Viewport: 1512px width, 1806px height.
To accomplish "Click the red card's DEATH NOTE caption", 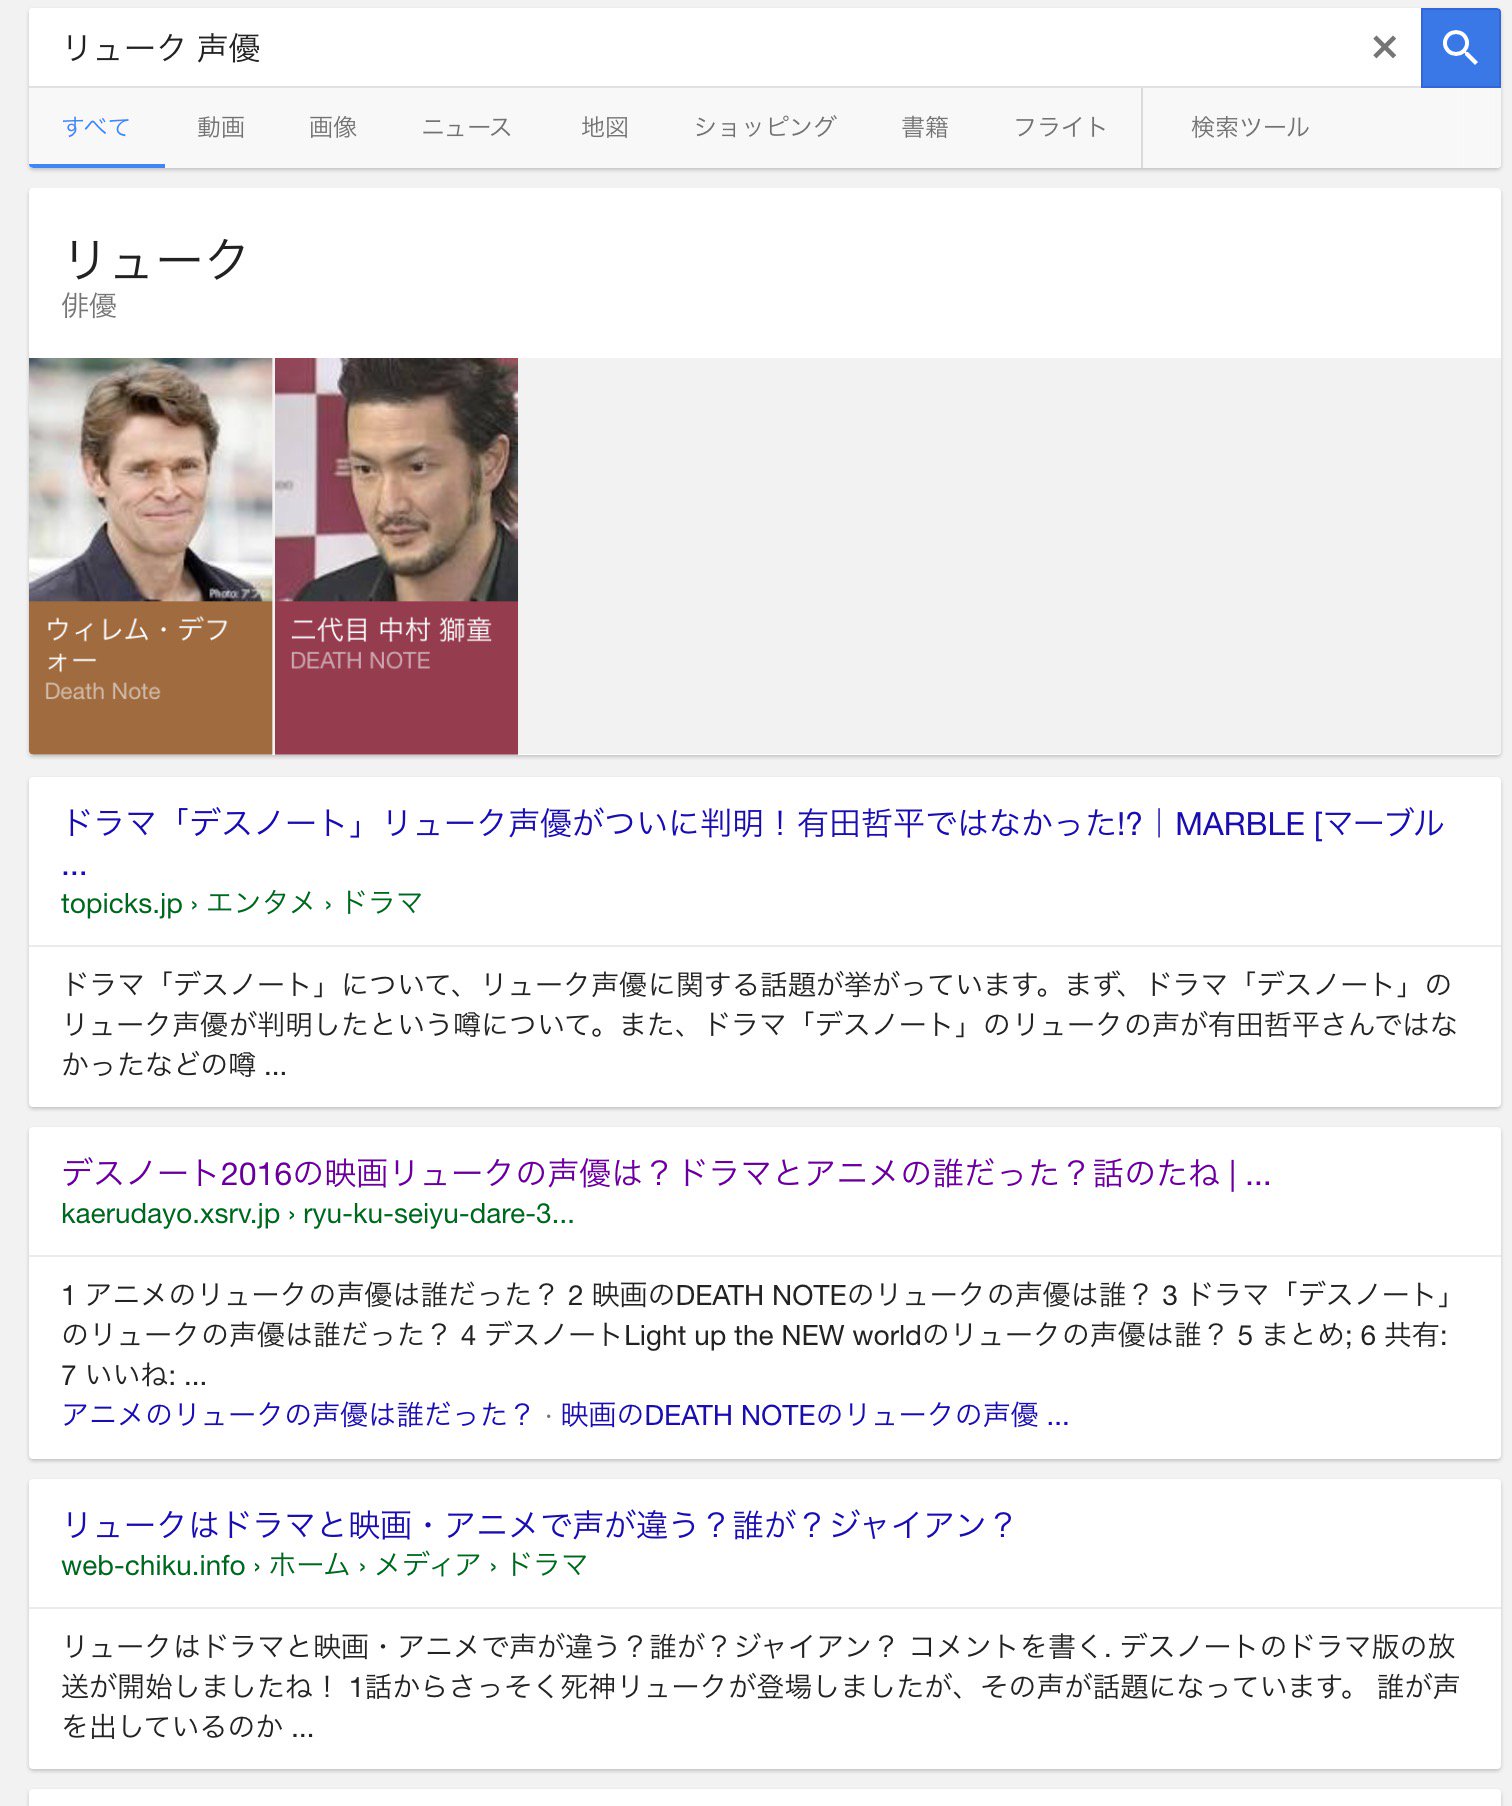I will [360, 661].
